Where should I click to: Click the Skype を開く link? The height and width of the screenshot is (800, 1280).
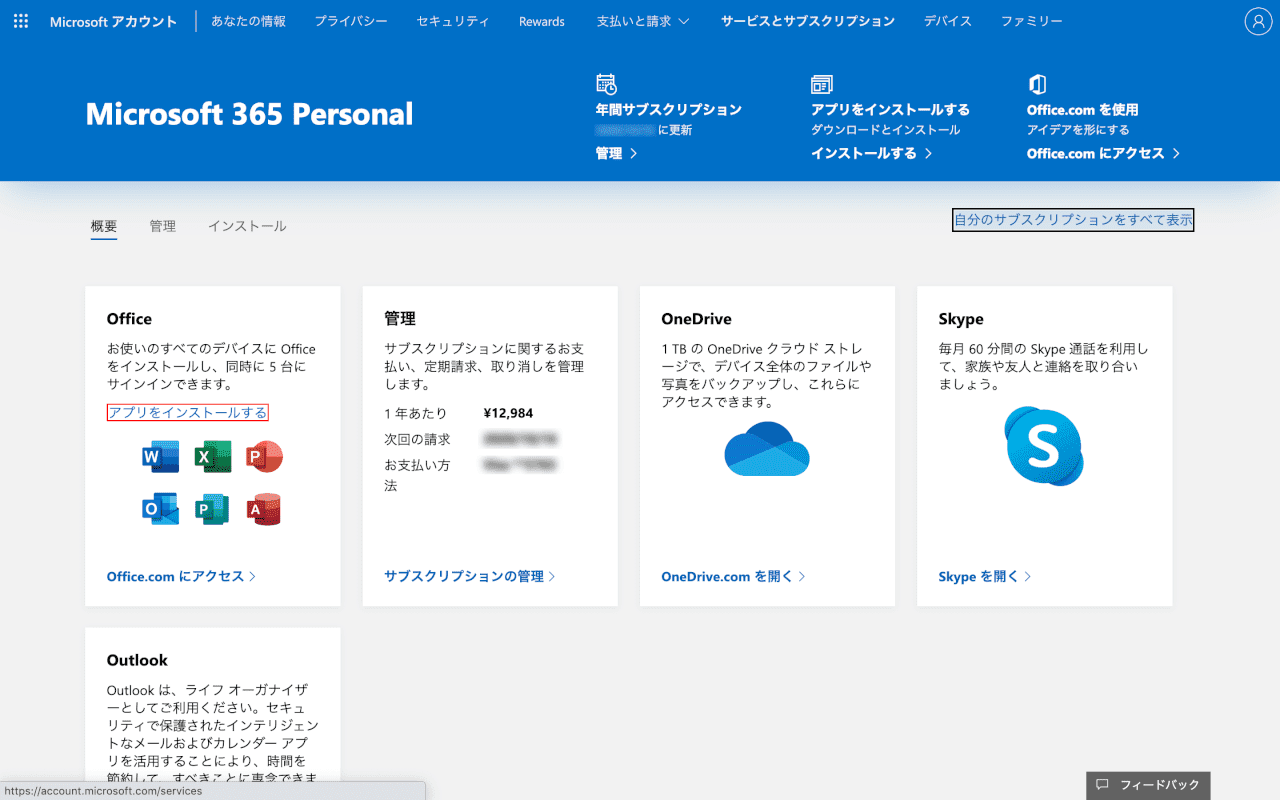click(x=984, y=576)
